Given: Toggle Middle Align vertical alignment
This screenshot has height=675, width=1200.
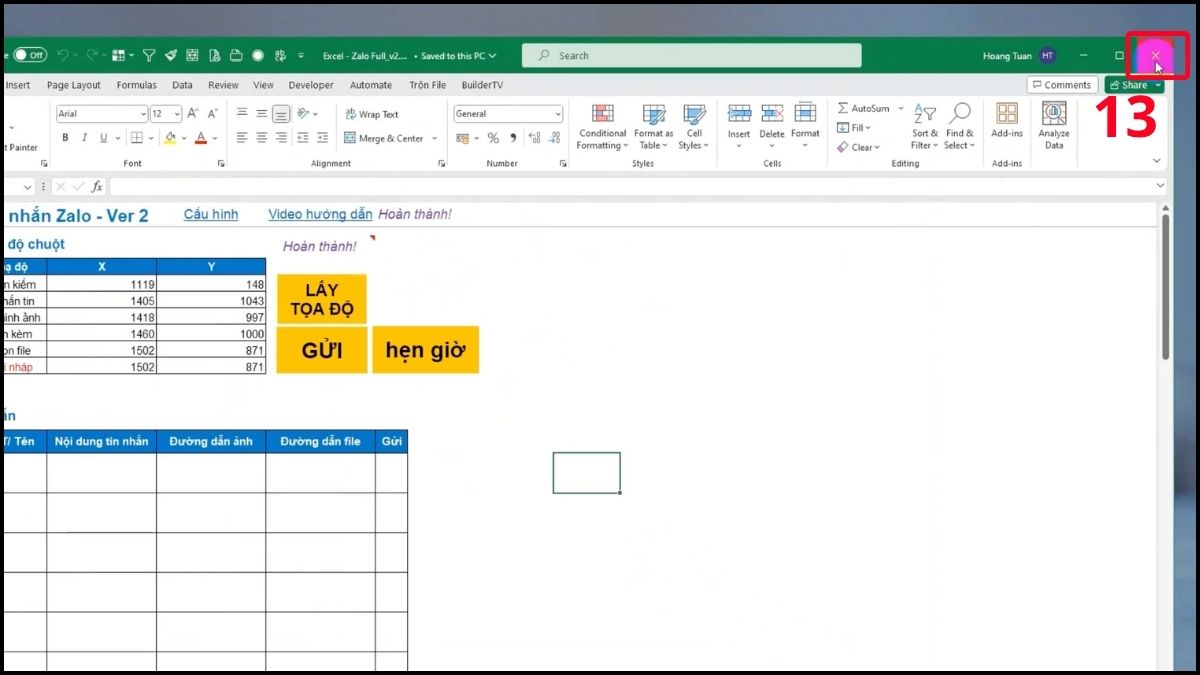Looking at the screenshot, I should 262,114.
